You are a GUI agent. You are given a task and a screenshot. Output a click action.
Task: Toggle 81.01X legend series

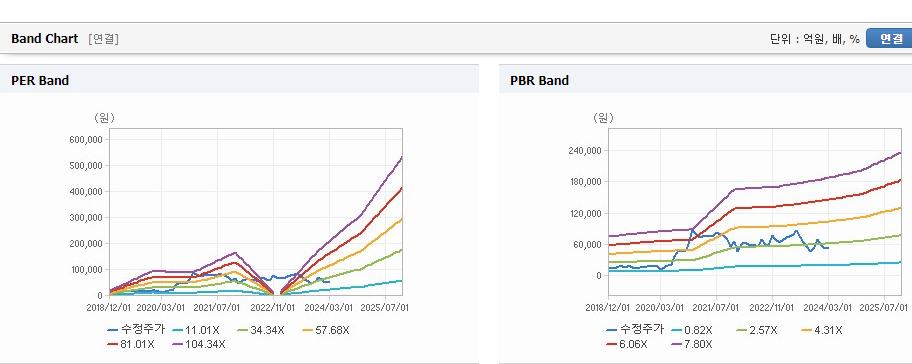(x=131, y=344)
